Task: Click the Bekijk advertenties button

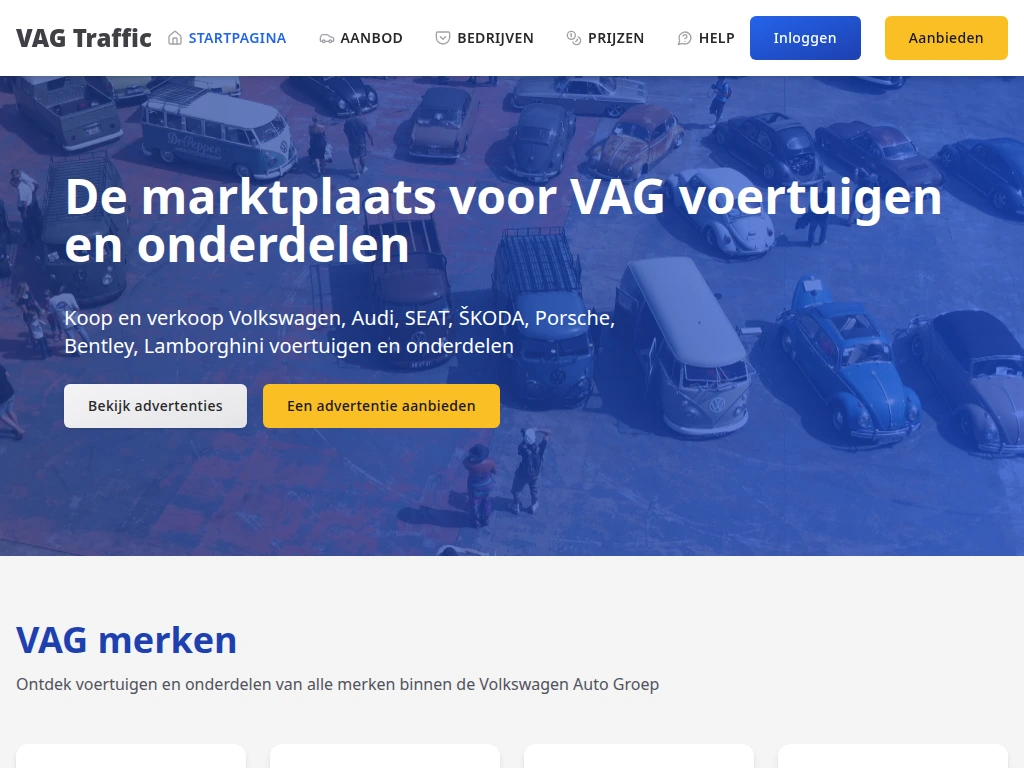Action: [155, 406]
